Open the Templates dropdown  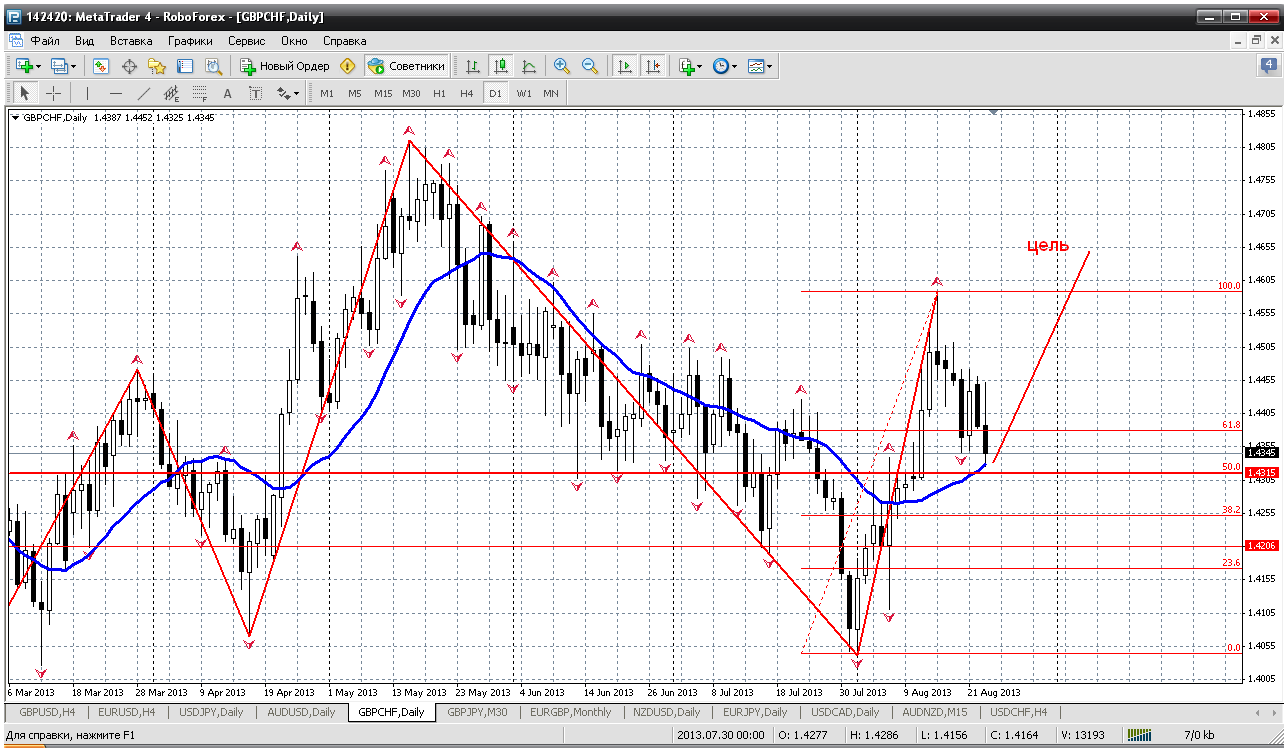[769, 66]
